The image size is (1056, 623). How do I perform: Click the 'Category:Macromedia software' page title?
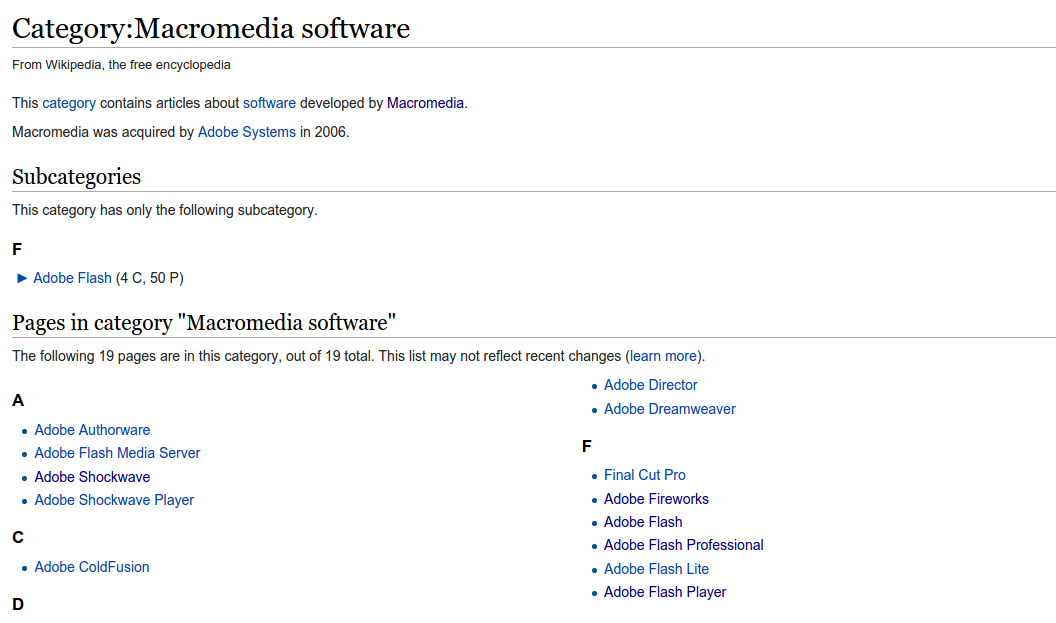(x=211, y=28)
